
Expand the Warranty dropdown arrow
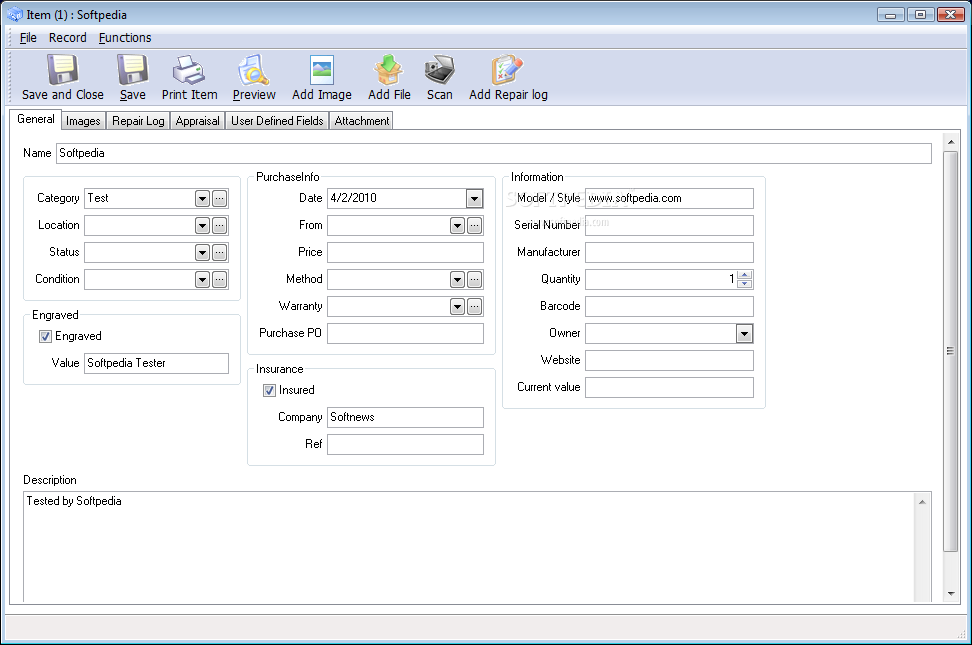point(457,306)
